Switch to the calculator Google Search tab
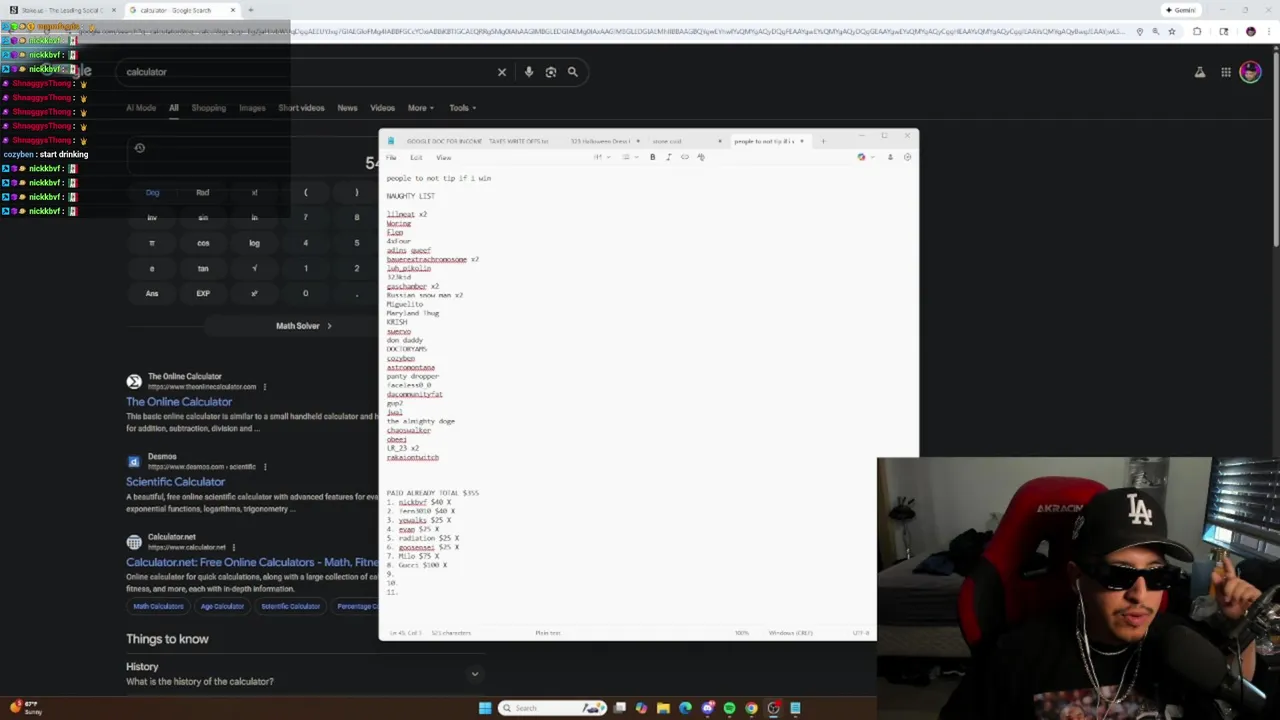 [181, 10]
